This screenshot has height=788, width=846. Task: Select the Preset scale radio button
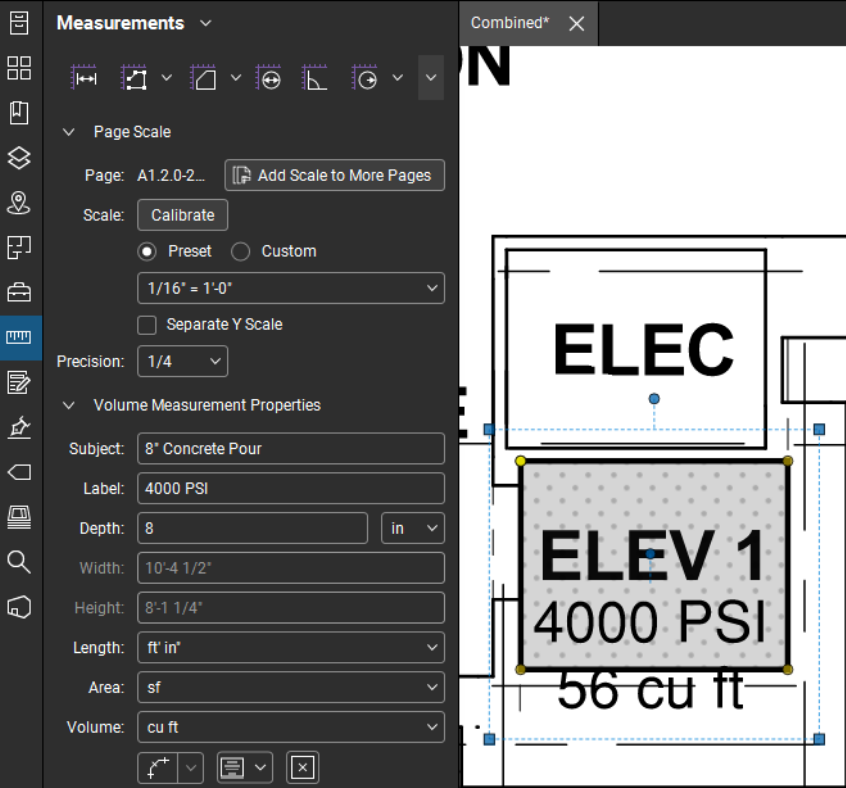coord(147,251)
